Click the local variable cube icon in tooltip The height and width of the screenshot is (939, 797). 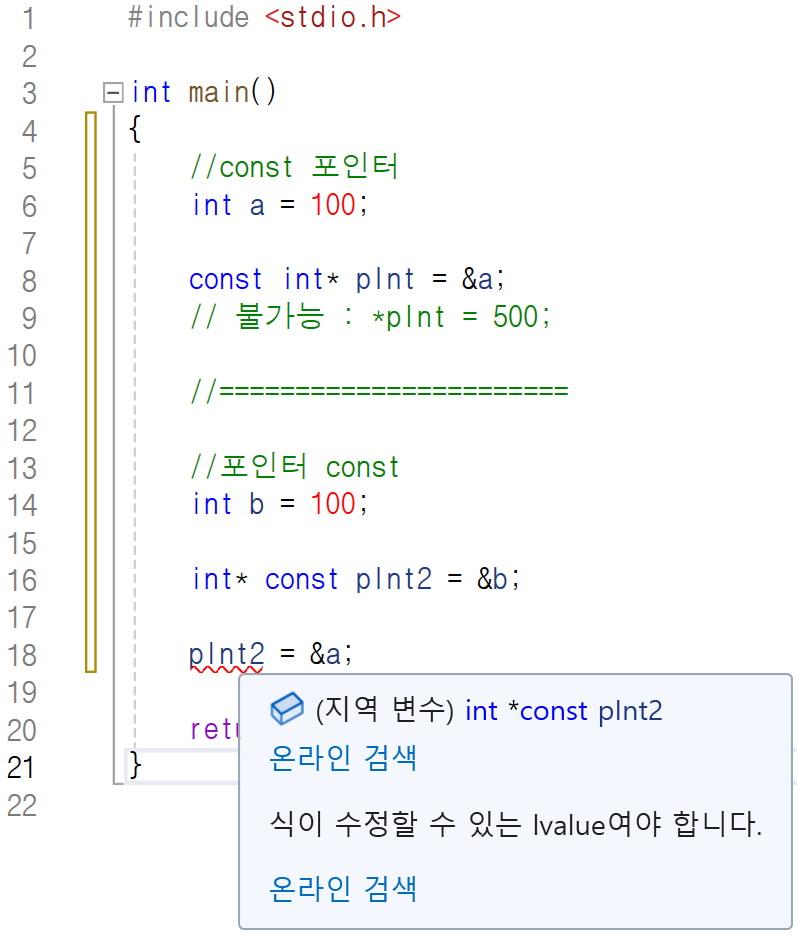tap(287, 709)
